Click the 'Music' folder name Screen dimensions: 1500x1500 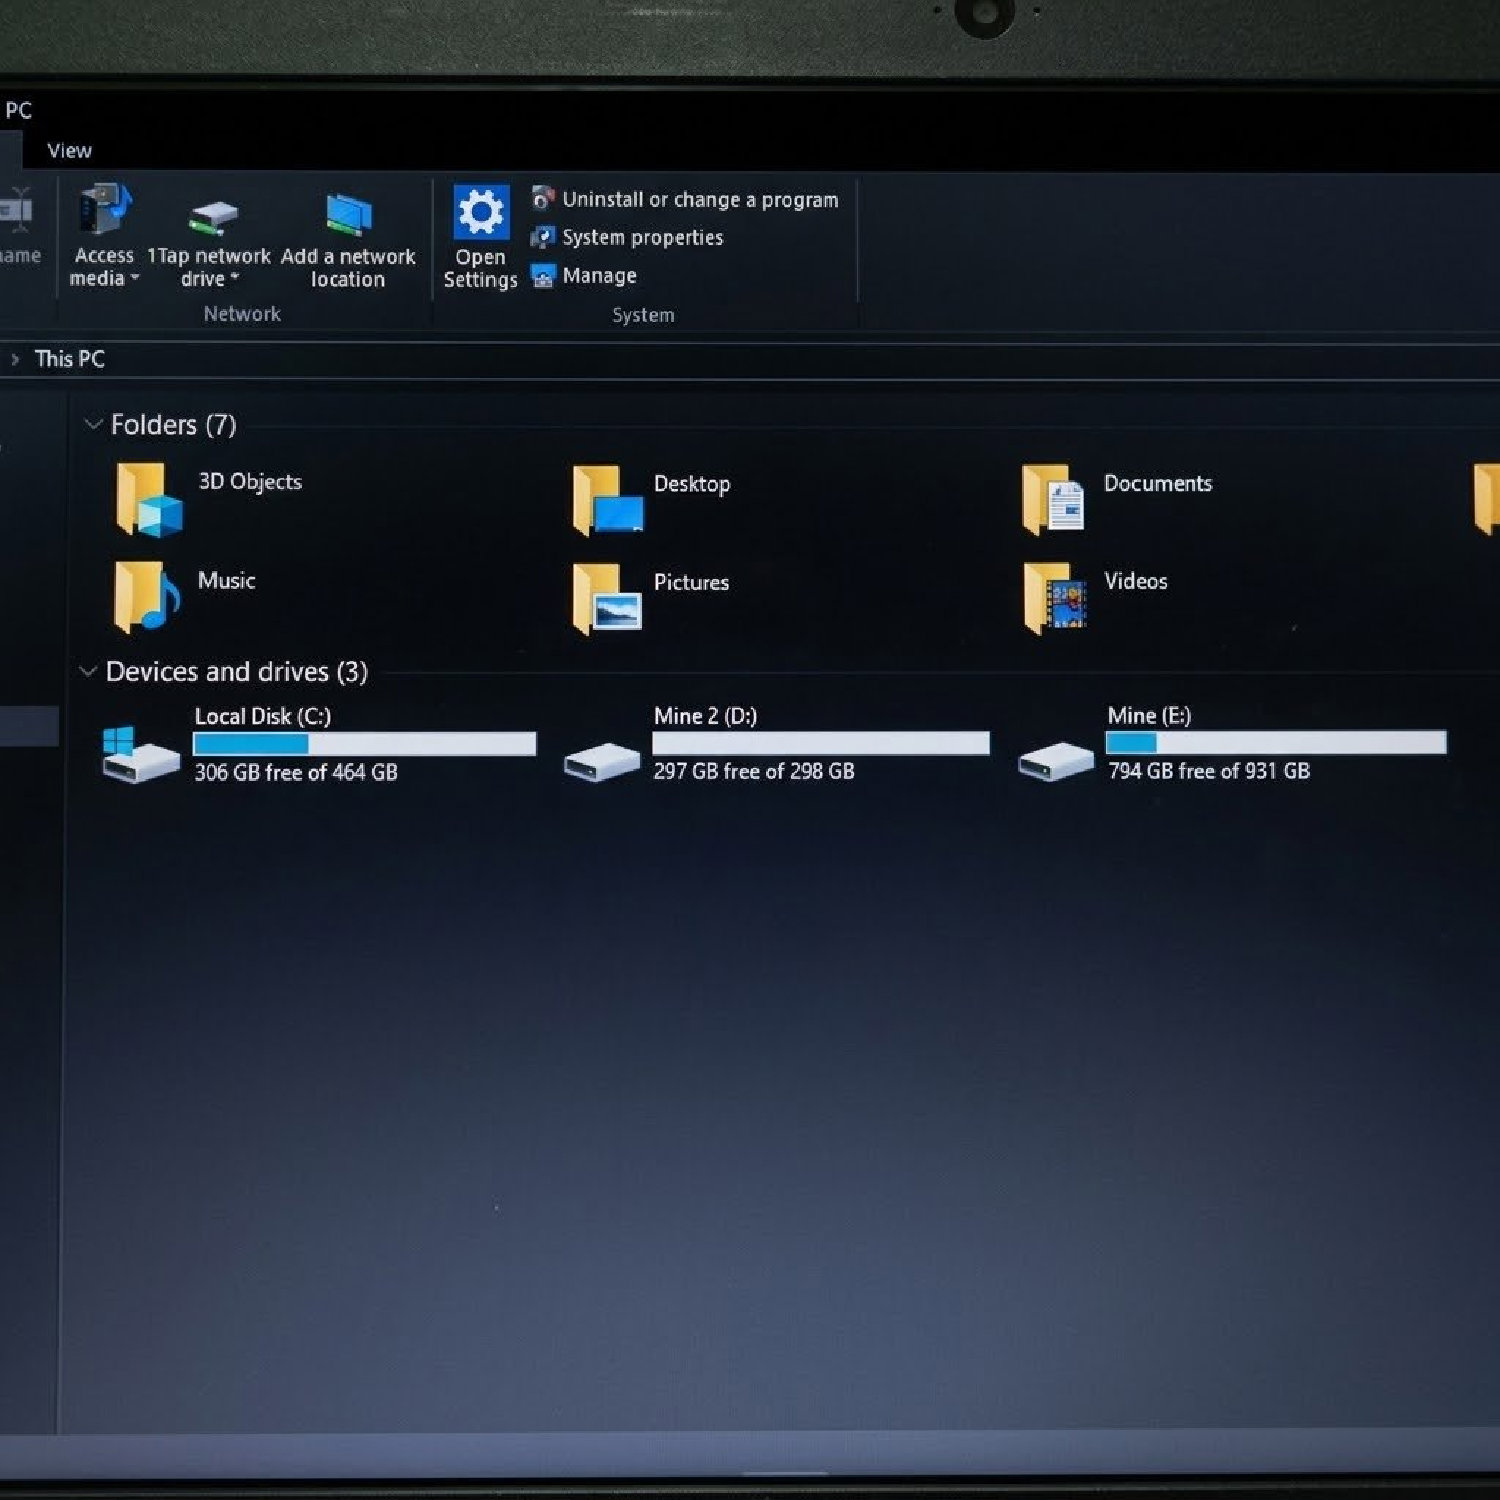(226, 580)
